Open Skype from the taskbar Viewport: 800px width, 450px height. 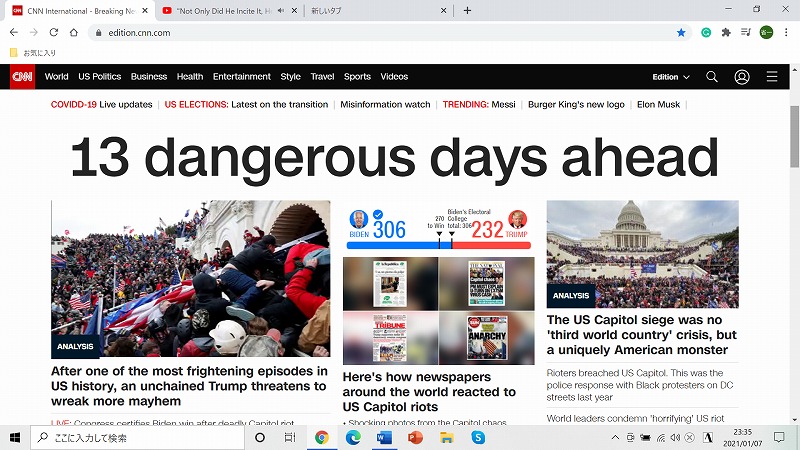pos(478,438)
